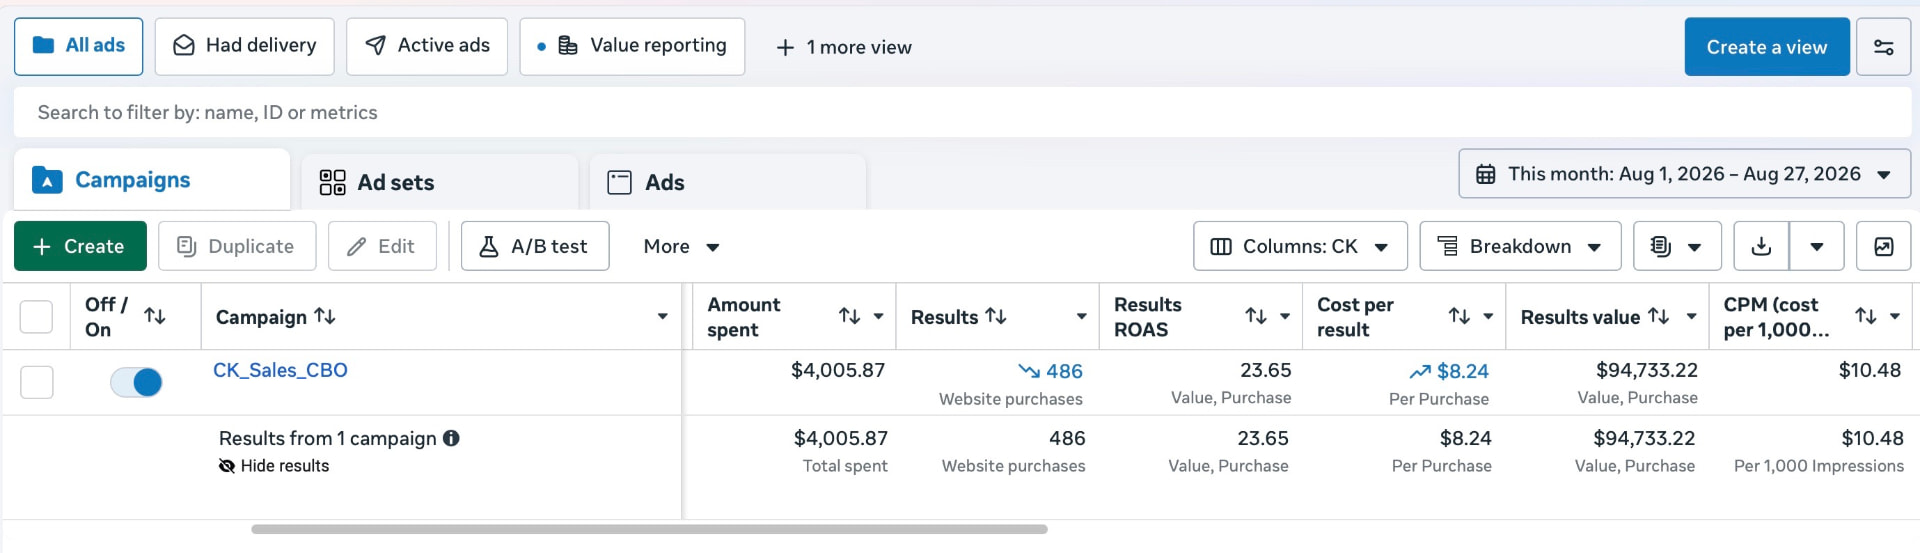Click the Create a view button
The image size is (1920, 553).
tap(1767, 47)
